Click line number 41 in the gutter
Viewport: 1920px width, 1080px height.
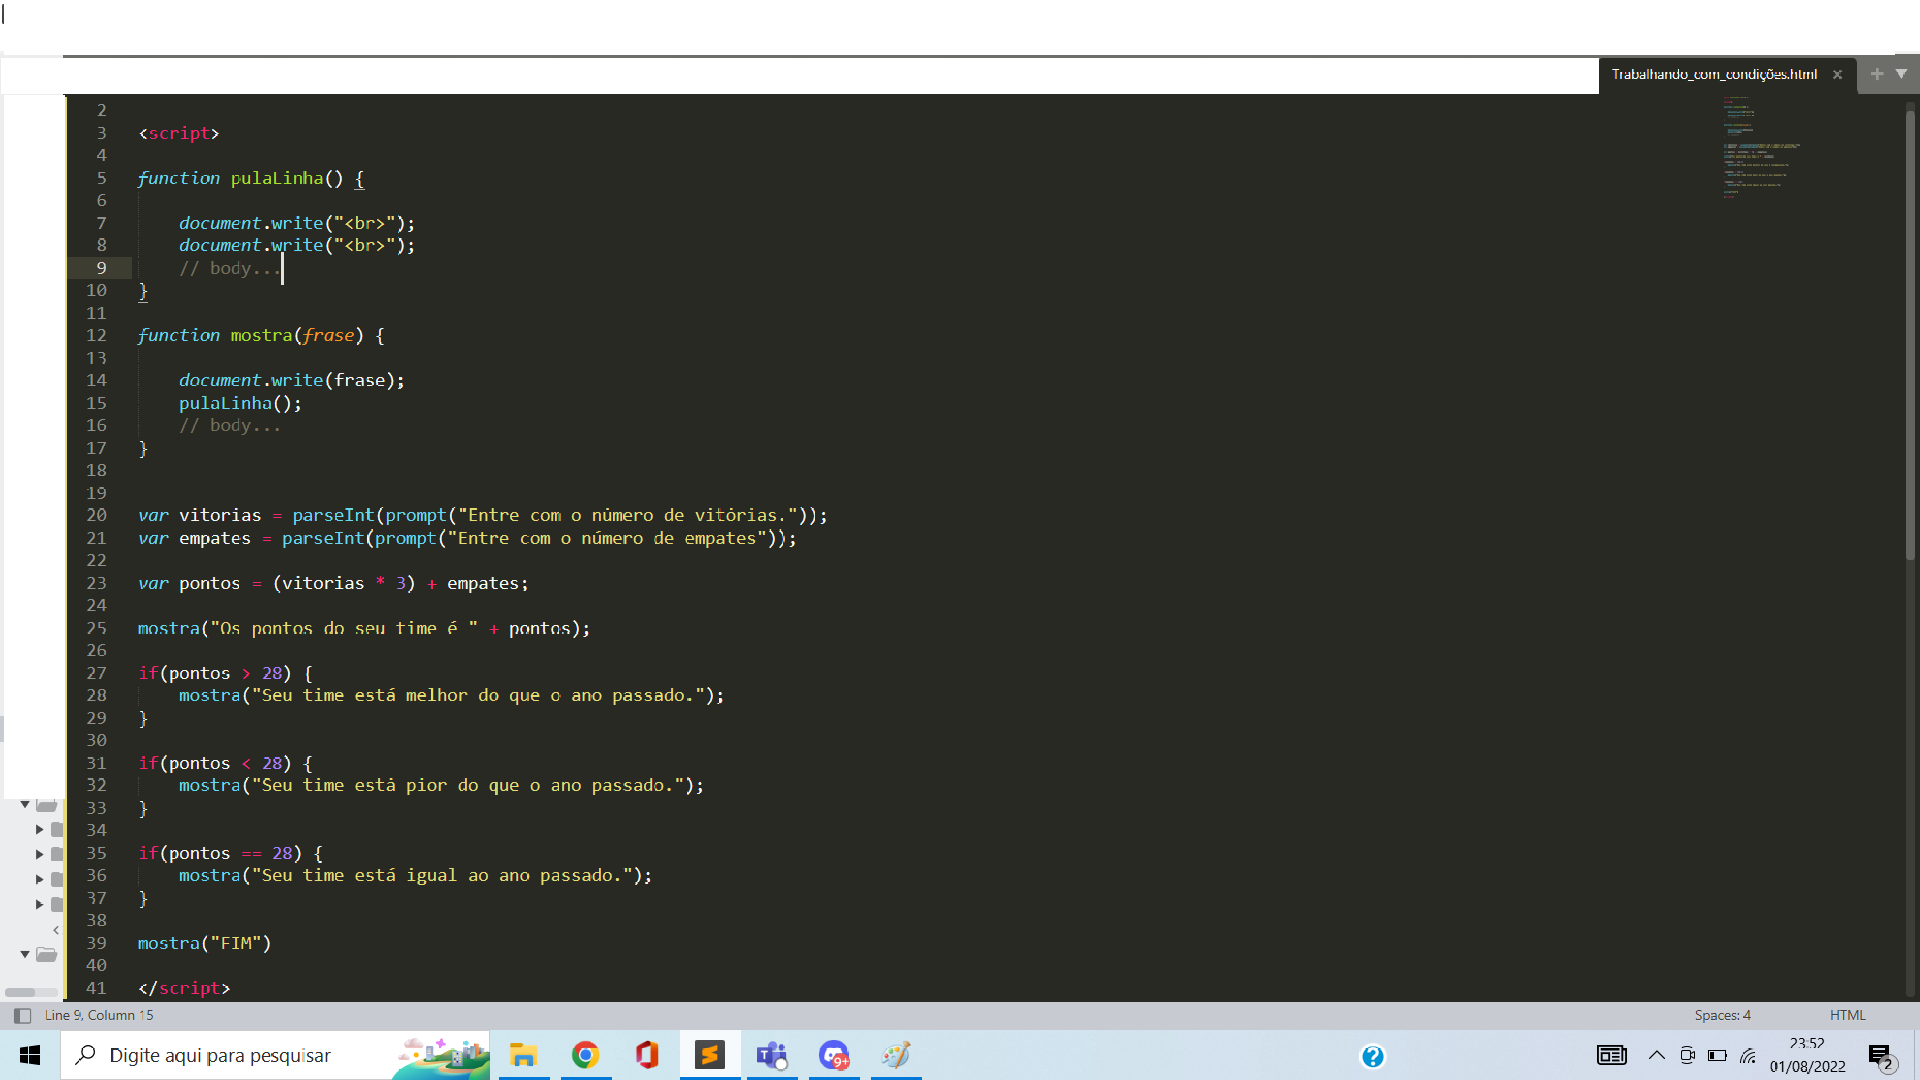(x=96, y=988)
